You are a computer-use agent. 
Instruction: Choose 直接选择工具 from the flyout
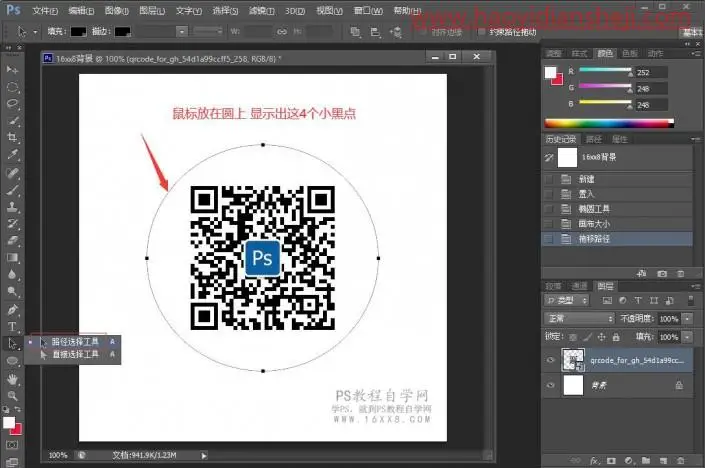click(x=76, y=355)
